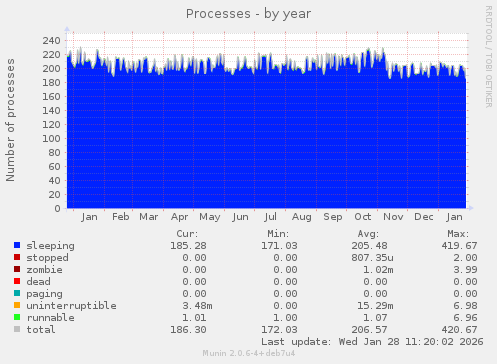The image size is (497, 364).
Task: Select the 'runnable' legend label
Action: pyautogui.click(x=50, y=318)
